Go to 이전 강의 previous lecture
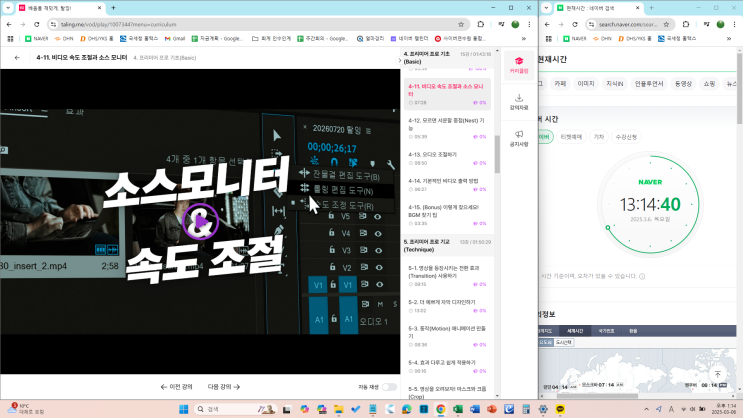The height and width of the screenshot is (418, 743). 176,387
